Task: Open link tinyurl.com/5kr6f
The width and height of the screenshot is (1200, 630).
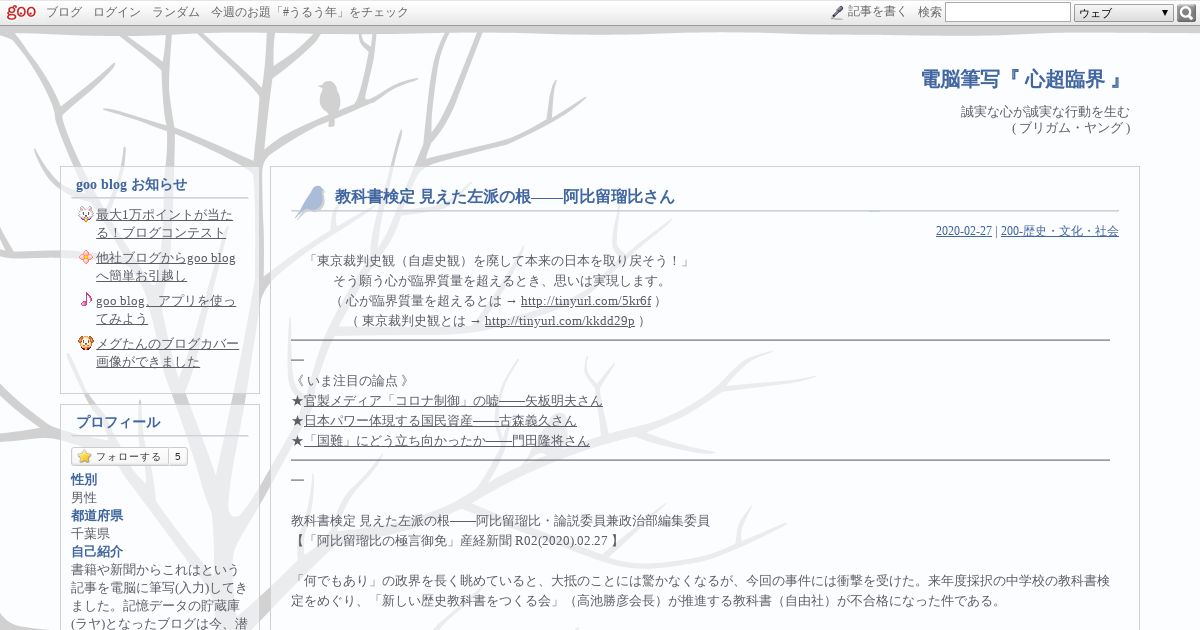Action: tap(586, 301)
